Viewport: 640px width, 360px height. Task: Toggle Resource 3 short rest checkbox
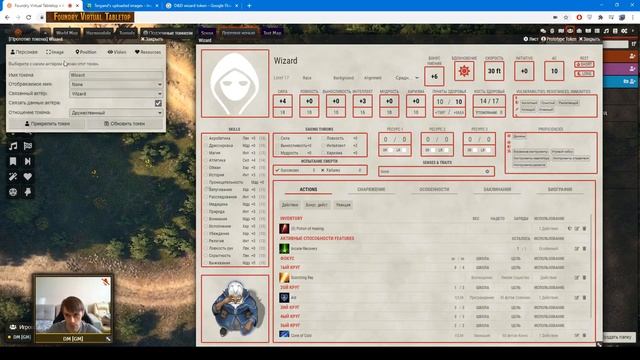(476, 150)
